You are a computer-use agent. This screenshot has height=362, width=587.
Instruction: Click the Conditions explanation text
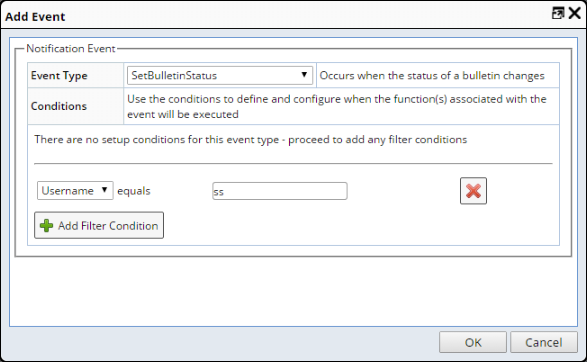pyautogui.click(x=337, y=106)
